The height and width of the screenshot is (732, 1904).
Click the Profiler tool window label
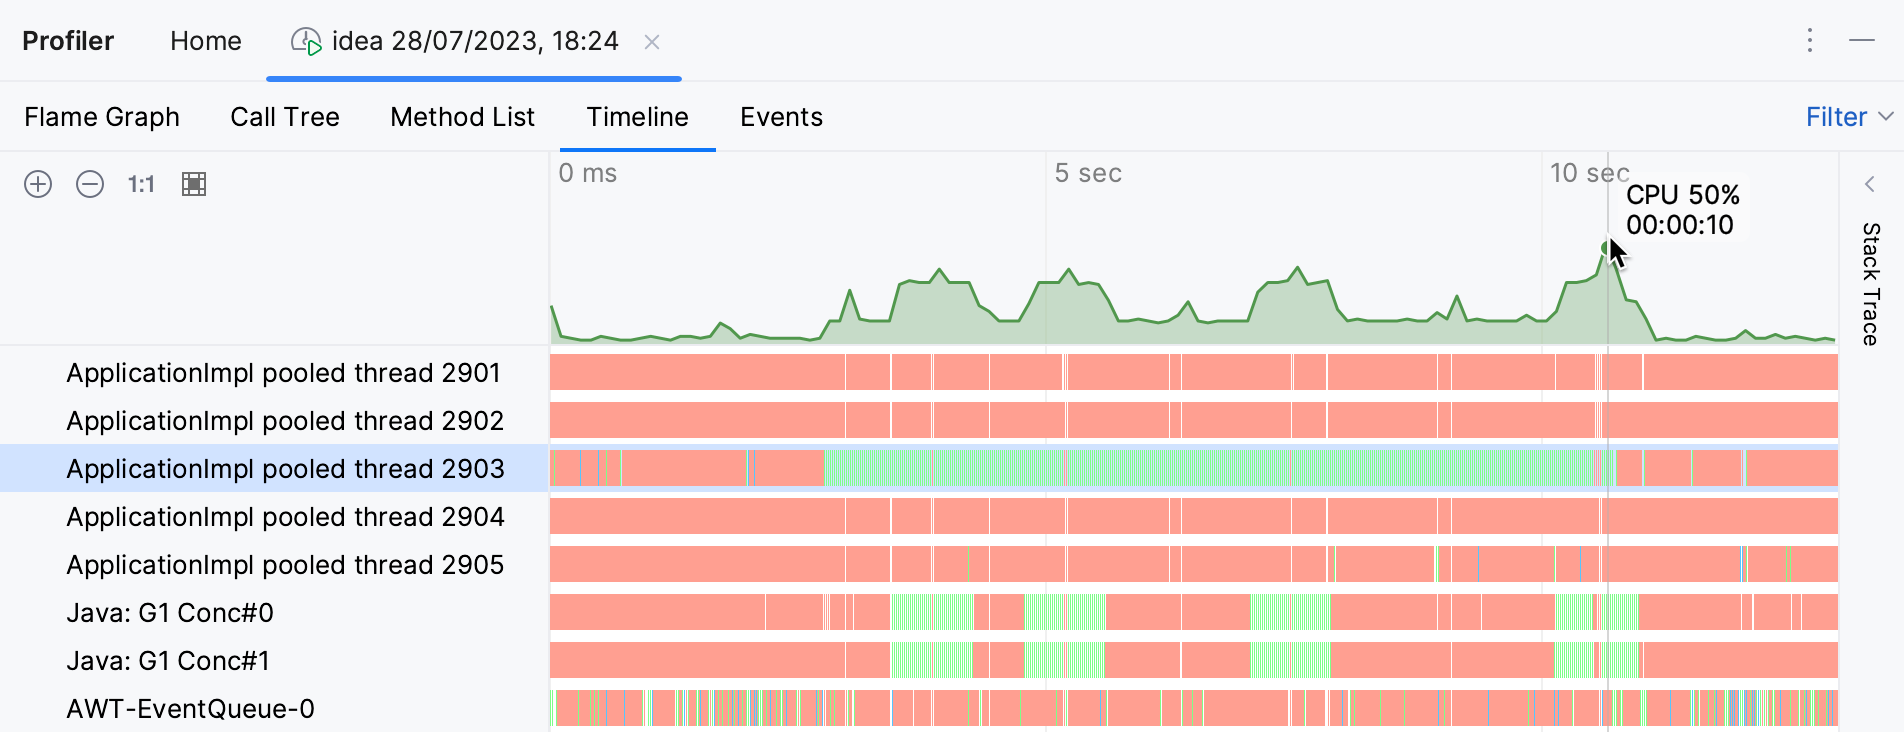[x=66, y=41]
